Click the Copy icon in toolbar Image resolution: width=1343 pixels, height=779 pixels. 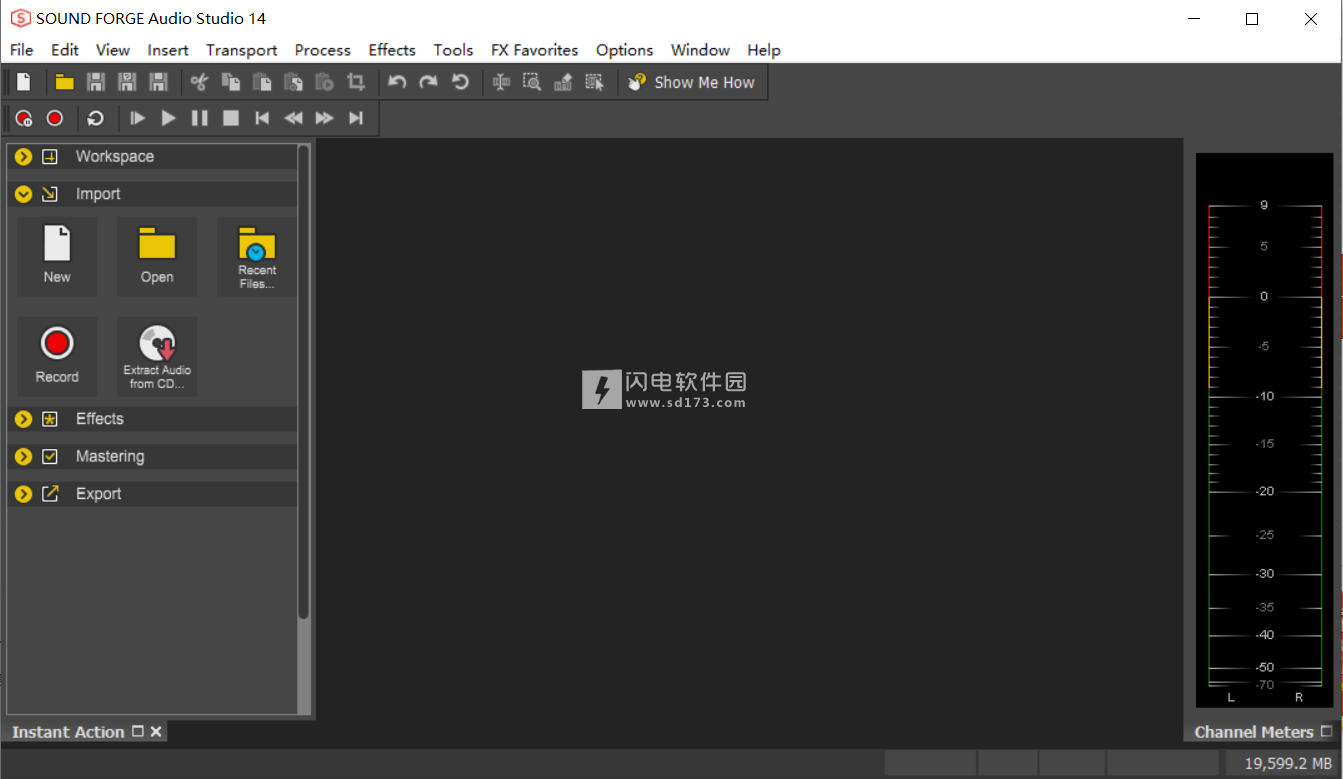230,82
